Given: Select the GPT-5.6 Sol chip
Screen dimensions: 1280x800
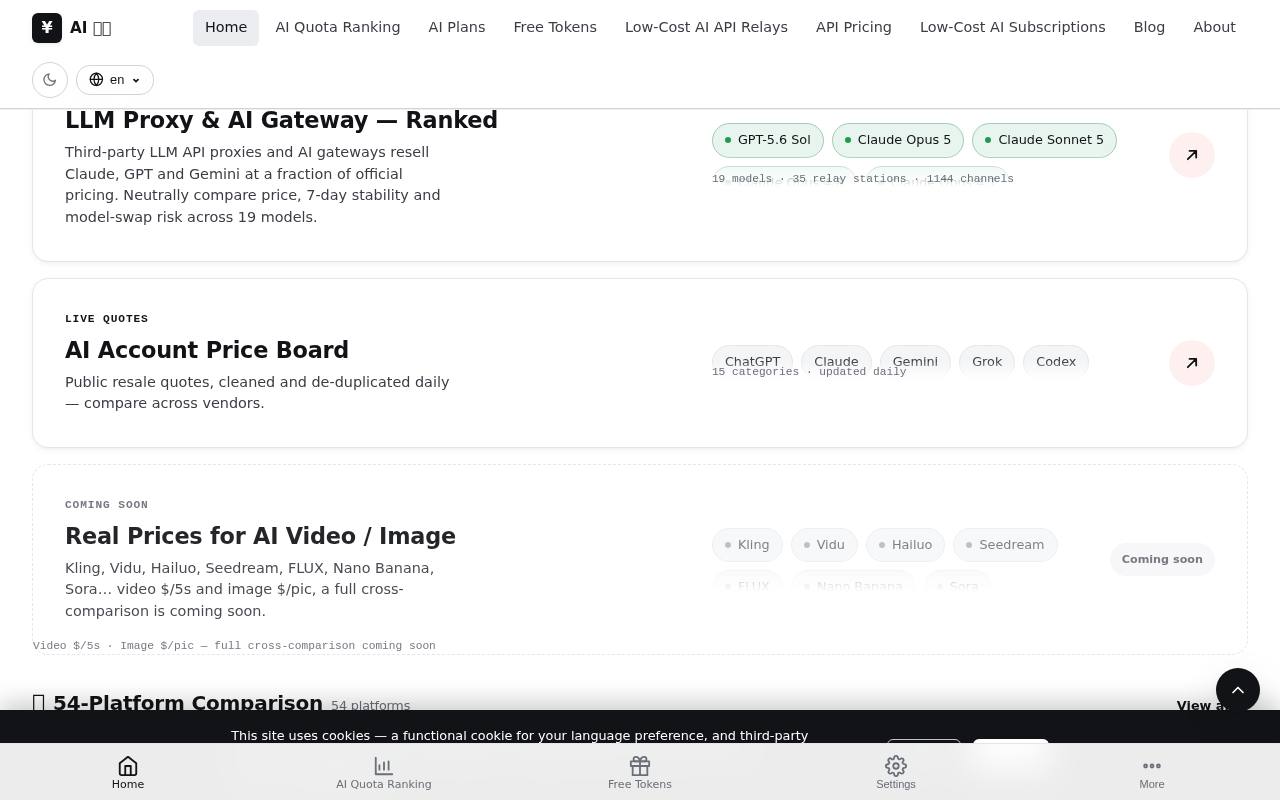Looking at the screenshot, I should [x=768, y=140].
